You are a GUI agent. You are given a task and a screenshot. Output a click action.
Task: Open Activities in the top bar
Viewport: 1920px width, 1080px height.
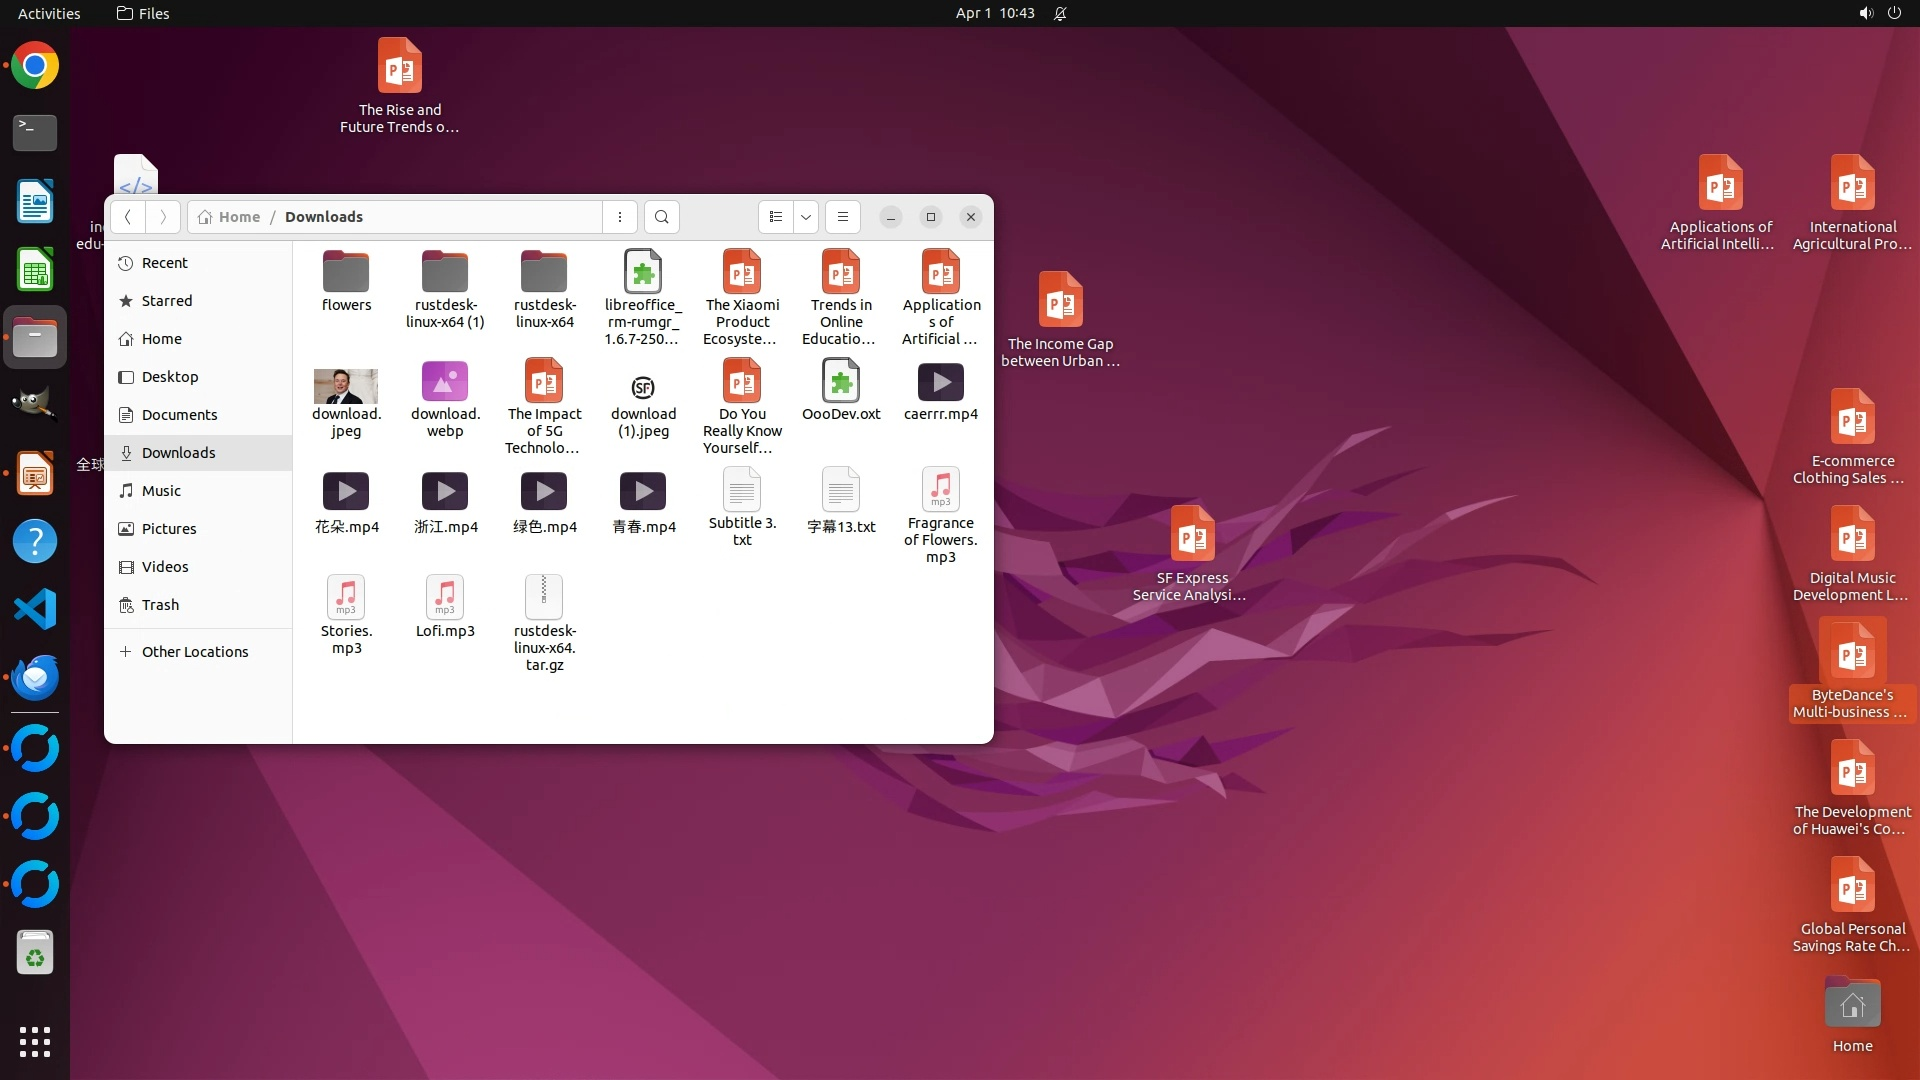(x=49, y=13)
